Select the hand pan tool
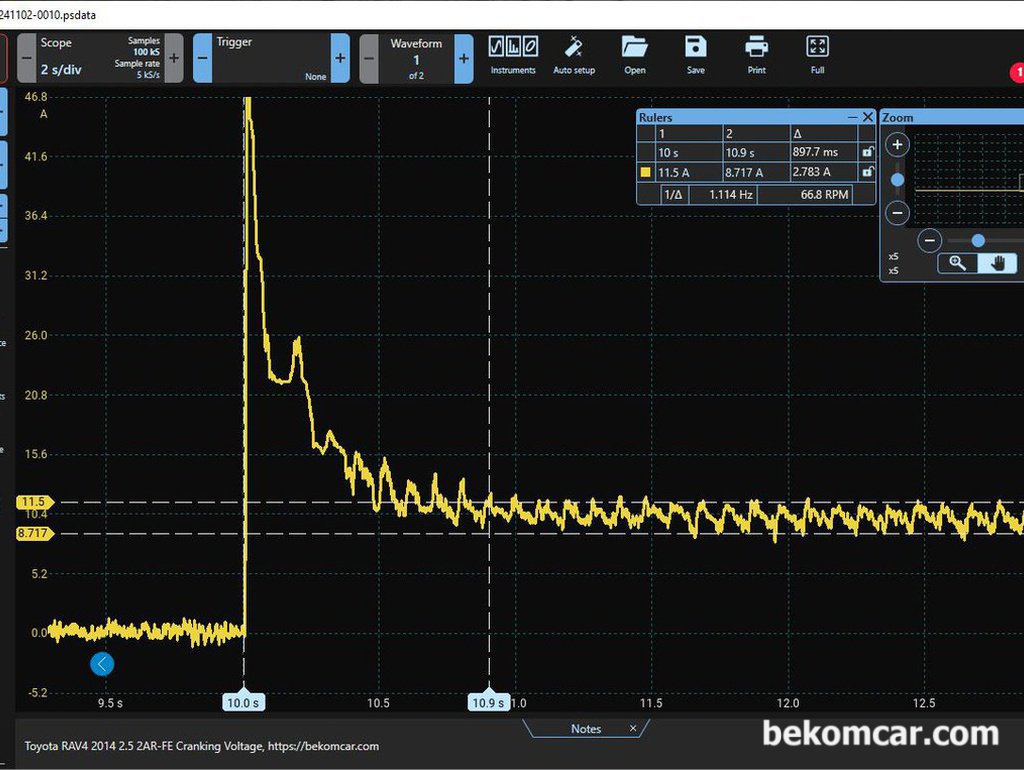 pos(997,263)
